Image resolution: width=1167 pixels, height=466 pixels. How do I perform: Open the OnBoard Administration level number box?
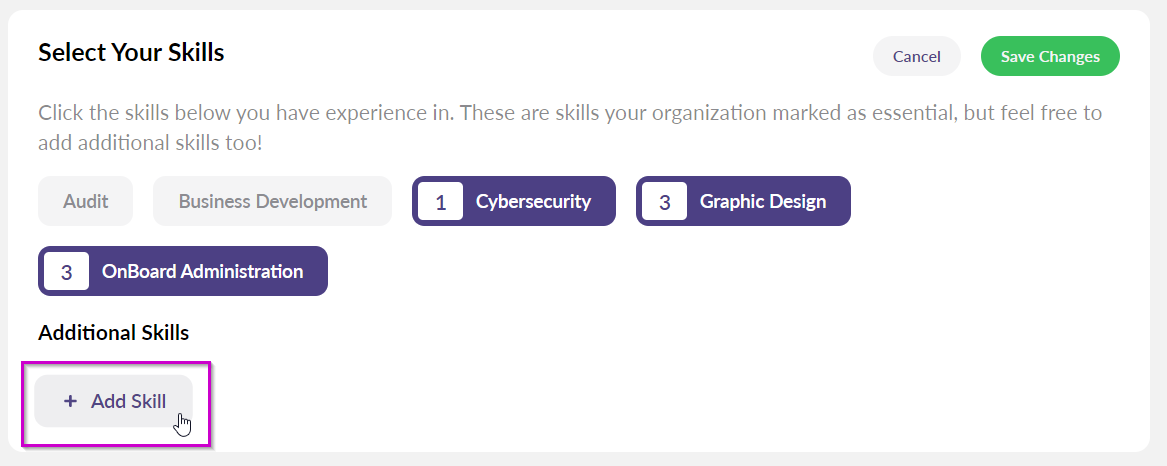[66, 271]
